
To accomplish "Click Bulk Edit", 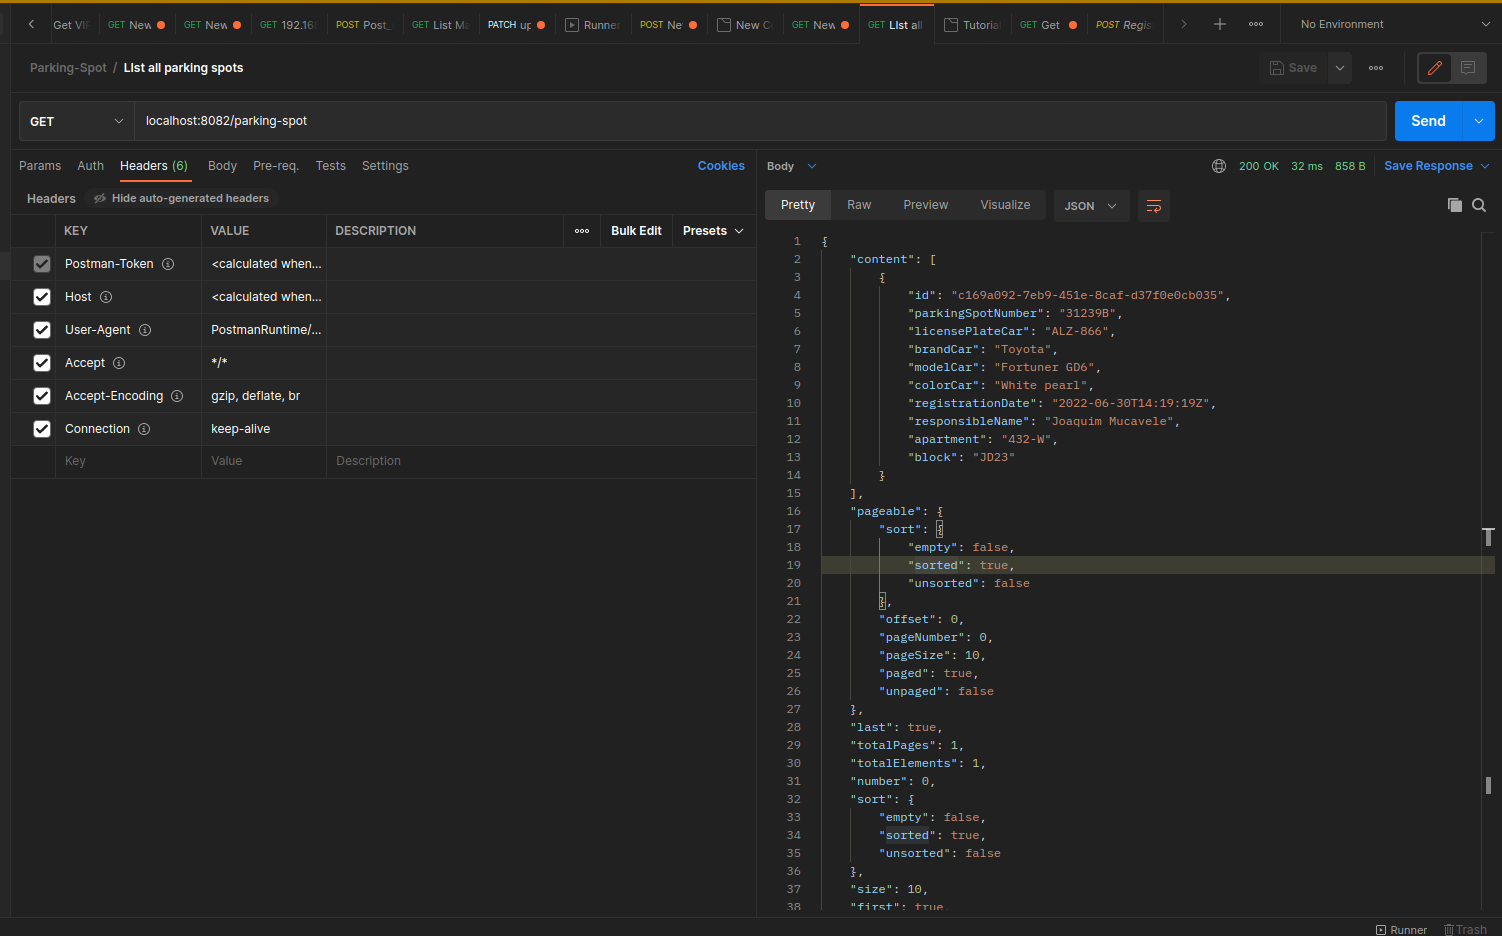I will [636, 231].
